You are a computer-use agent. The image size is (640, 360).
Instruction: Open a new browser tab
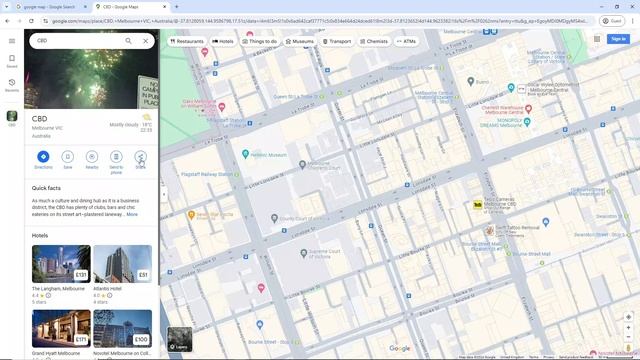[177, 7]
